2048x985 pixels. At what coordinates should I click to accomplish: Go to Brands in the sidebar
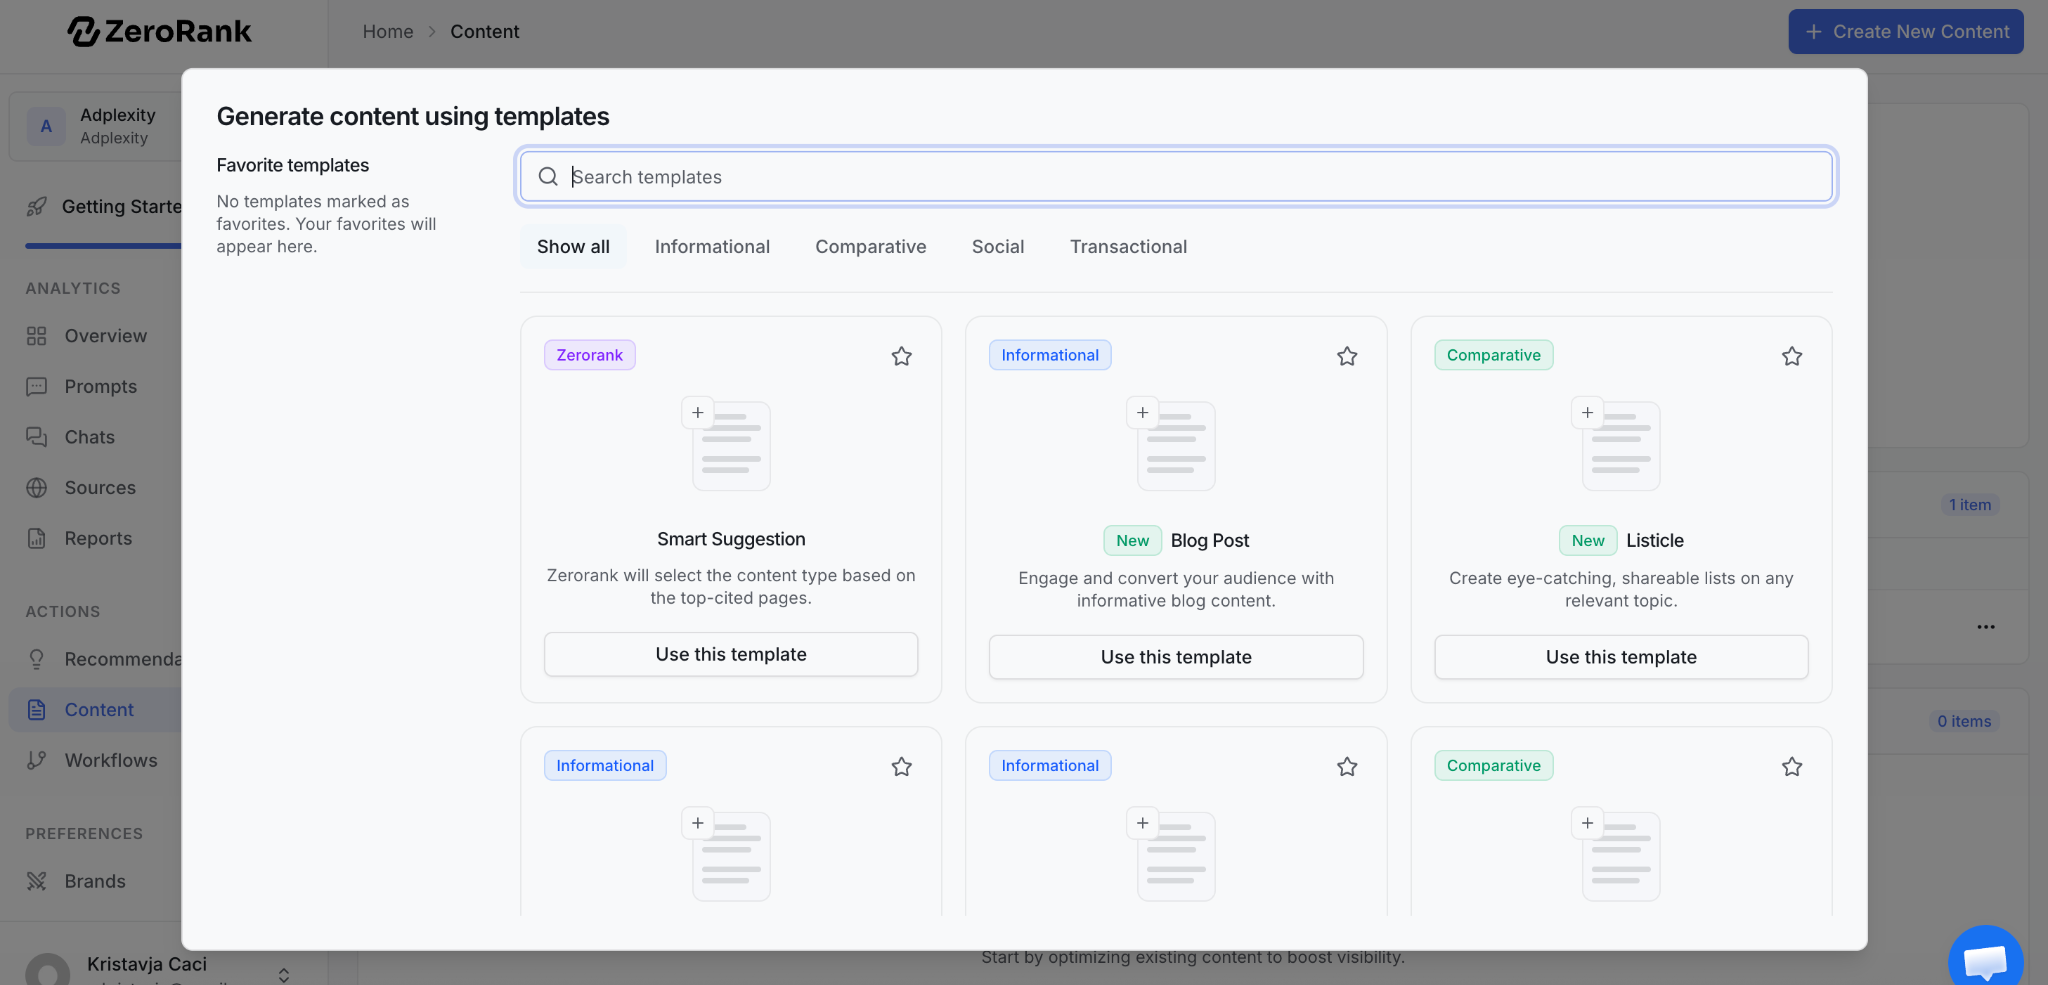[96, 881]
